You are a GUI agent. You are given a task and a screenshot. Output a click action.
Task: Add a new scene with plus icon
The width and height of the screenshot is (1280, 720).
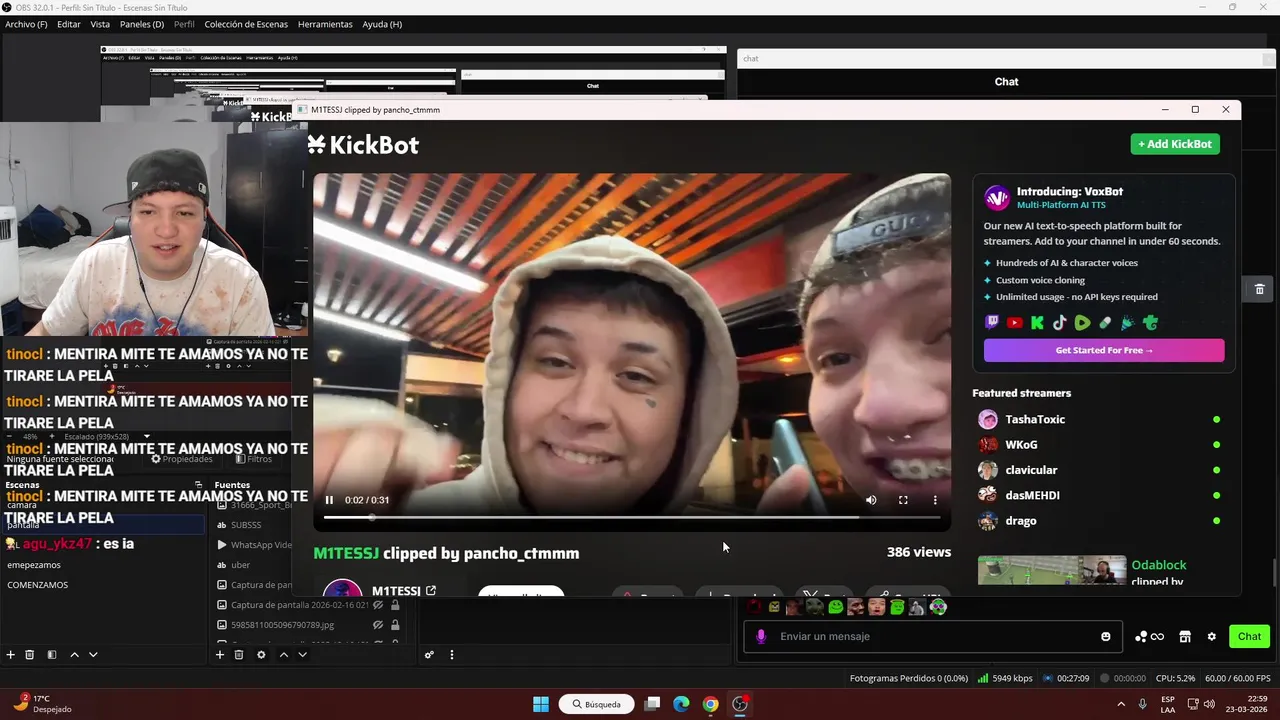pos(10,655)
